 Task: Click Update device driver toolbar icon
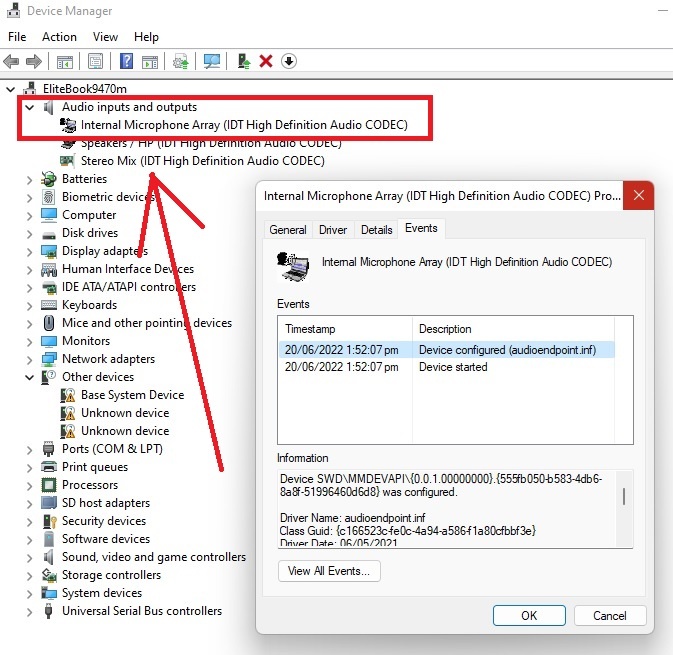tap(181, 61)
